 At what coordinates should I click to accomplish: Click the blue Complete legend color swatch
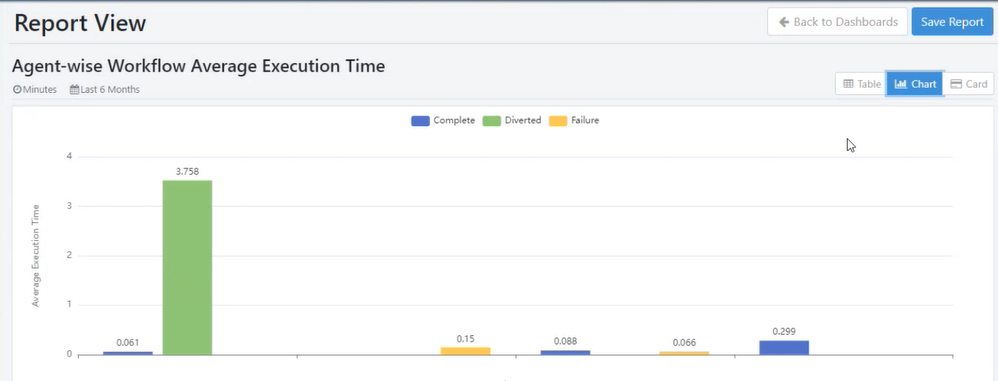(x=421, y=121)
